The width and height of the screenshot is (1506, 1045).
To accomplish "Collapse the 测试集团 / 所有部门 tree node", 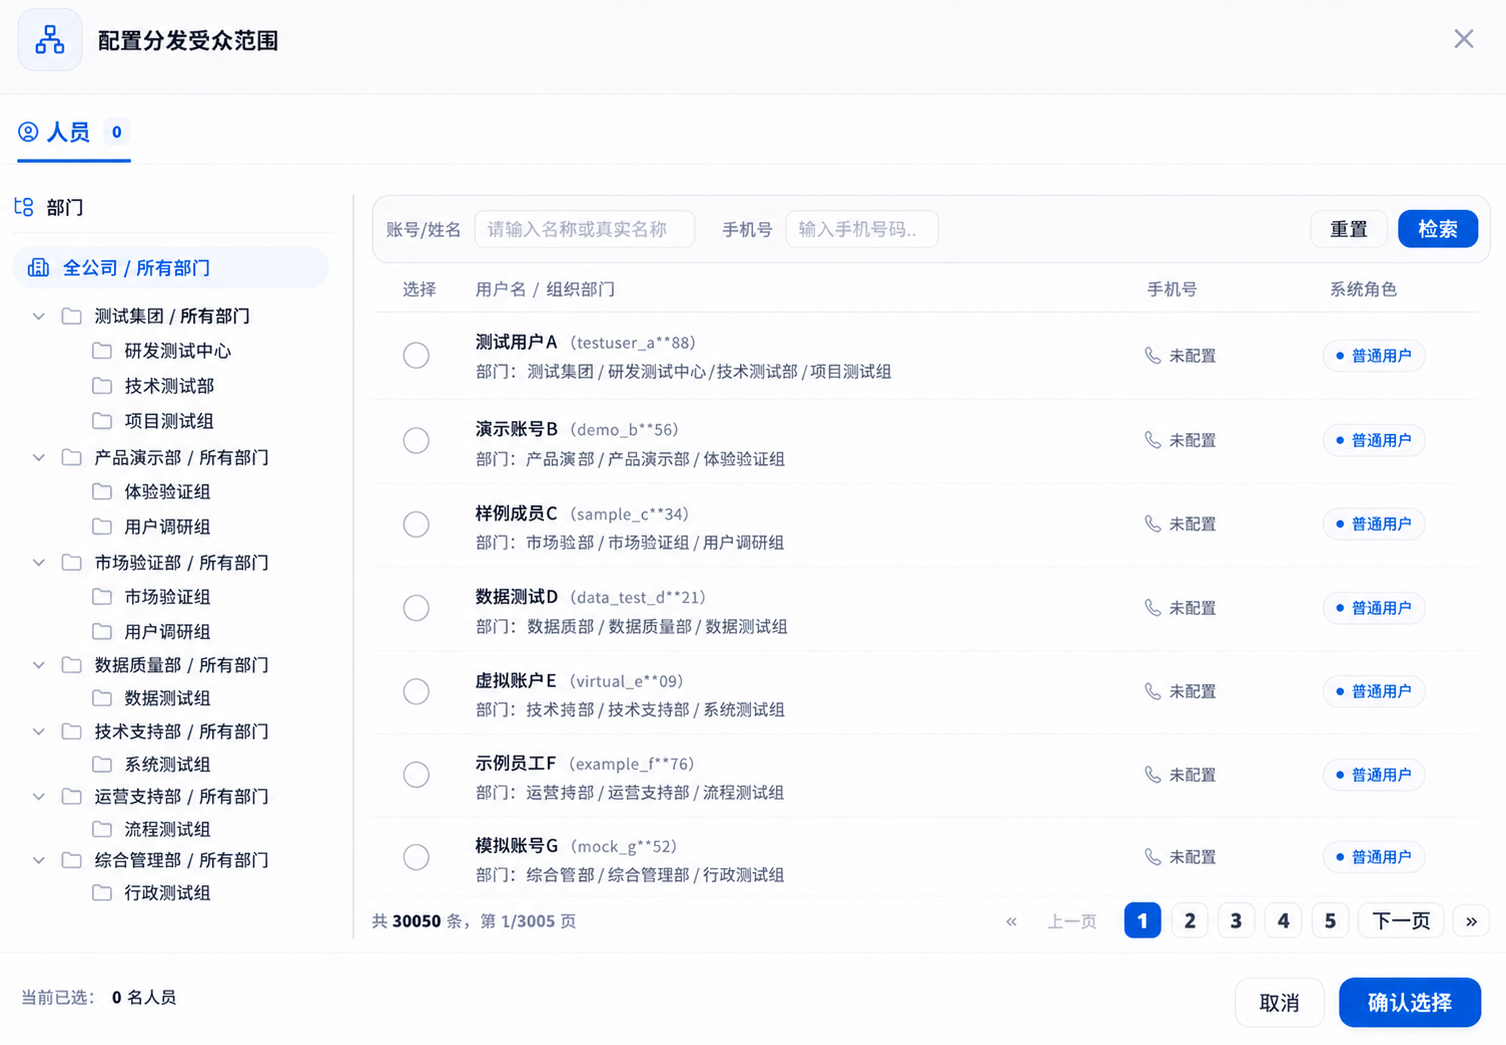I will [39, 316].
